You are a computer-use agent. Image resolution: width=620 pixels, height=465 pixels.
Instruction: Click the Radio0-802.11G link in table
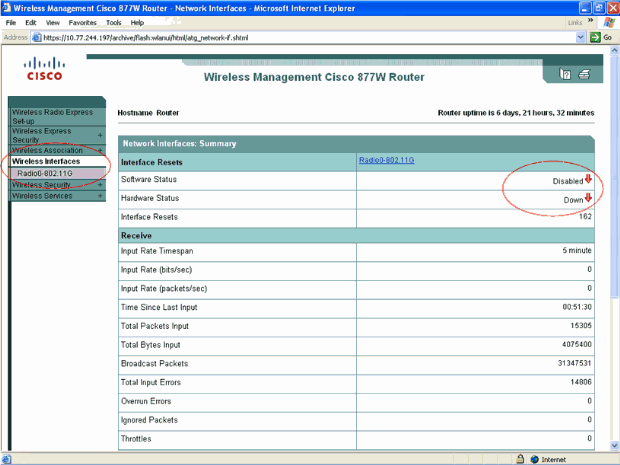click(x=386, y=160)
